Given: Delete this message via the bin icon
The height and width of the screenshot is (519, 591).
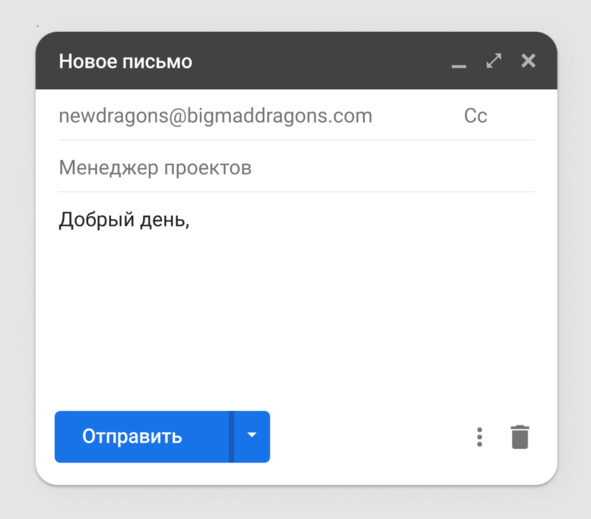Looking at the screenshot, I should 520,437.
